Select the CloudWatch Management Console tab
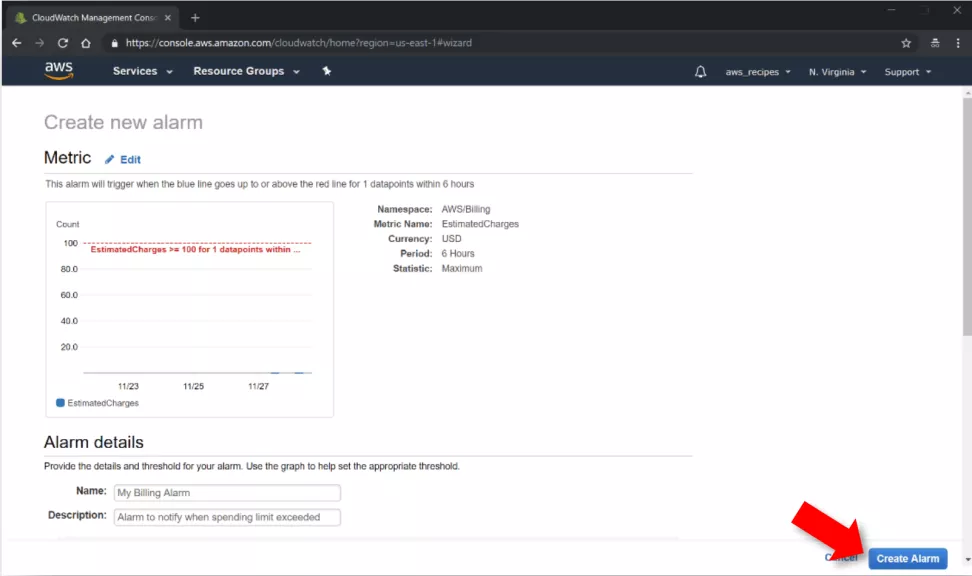 click(93, 18)
